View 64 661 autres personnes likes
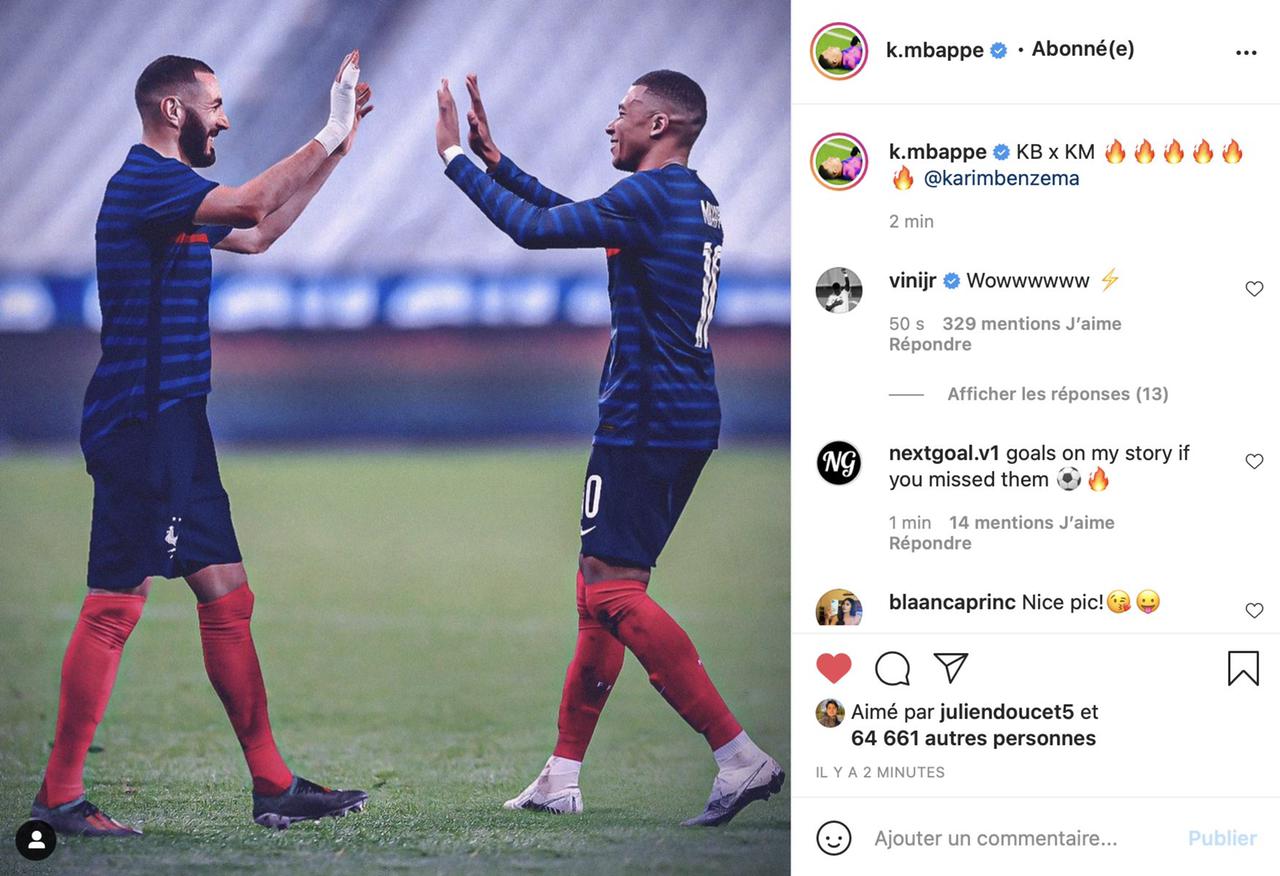Image resolution: width=1280 pixels, height=876 pixels. tap(973, 739)
